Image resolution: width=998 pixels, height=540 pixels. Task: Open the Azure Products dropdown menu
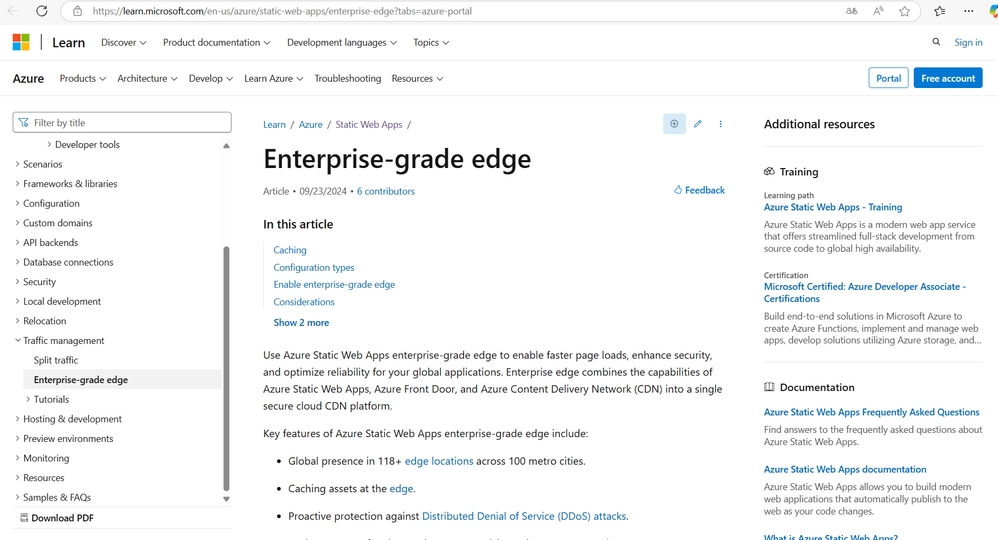point(82,78)
